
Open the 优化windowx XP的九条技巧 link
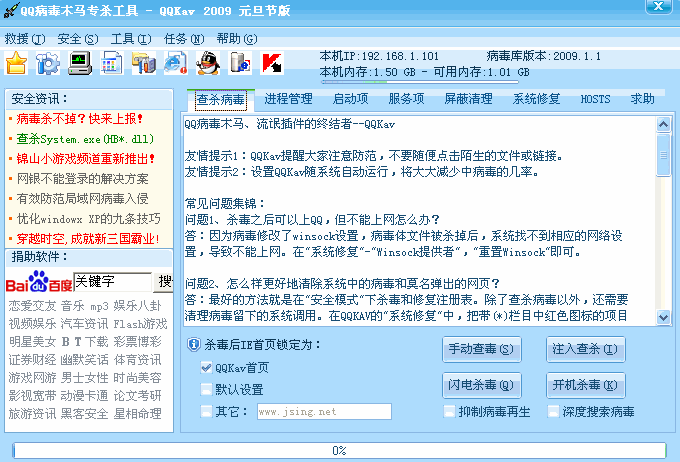[88, 219]
